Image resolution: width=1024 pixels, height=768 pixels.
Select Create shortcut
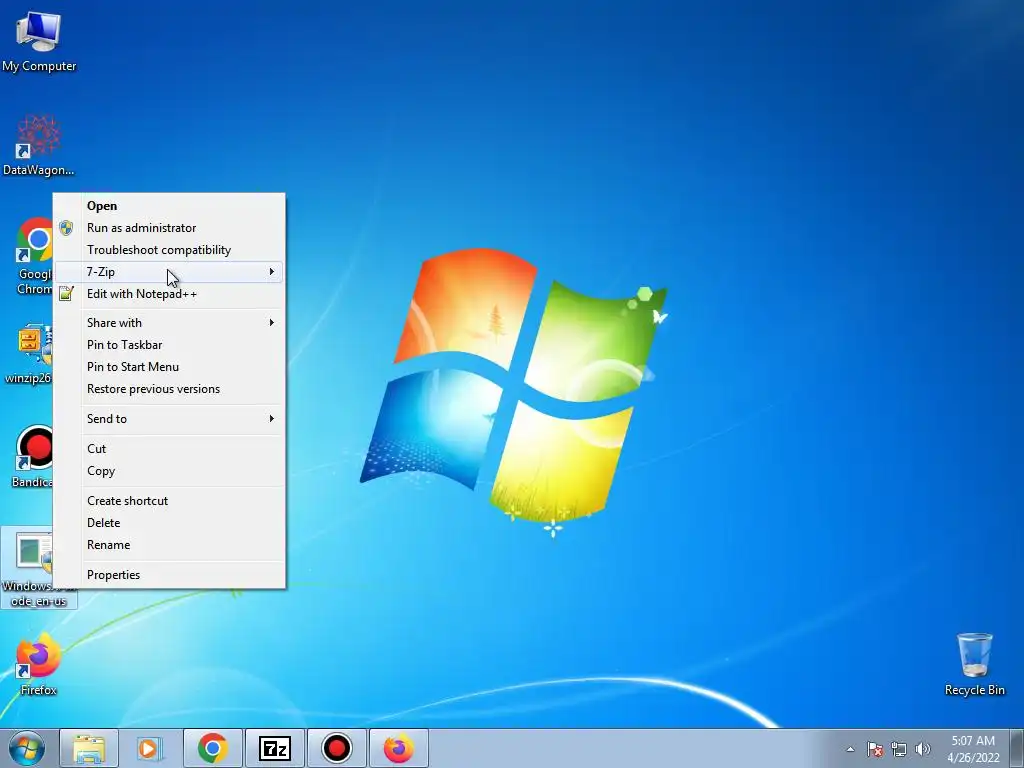168,501
